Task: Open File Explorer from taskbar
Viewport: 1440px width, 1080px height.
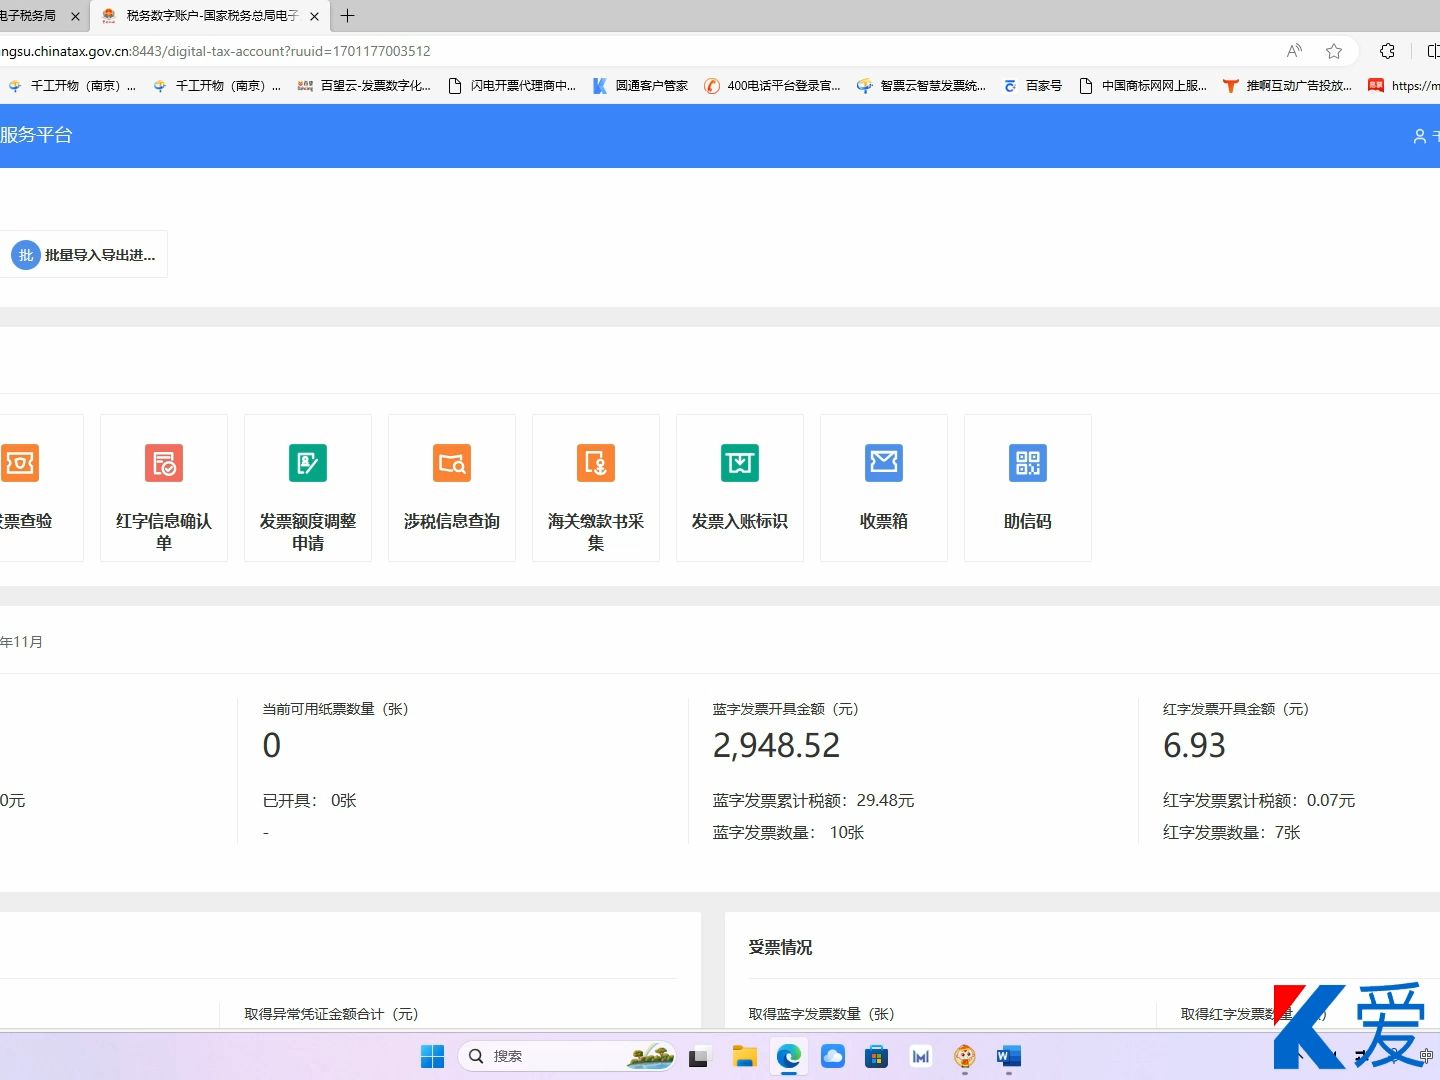Action: [744, 1056]
